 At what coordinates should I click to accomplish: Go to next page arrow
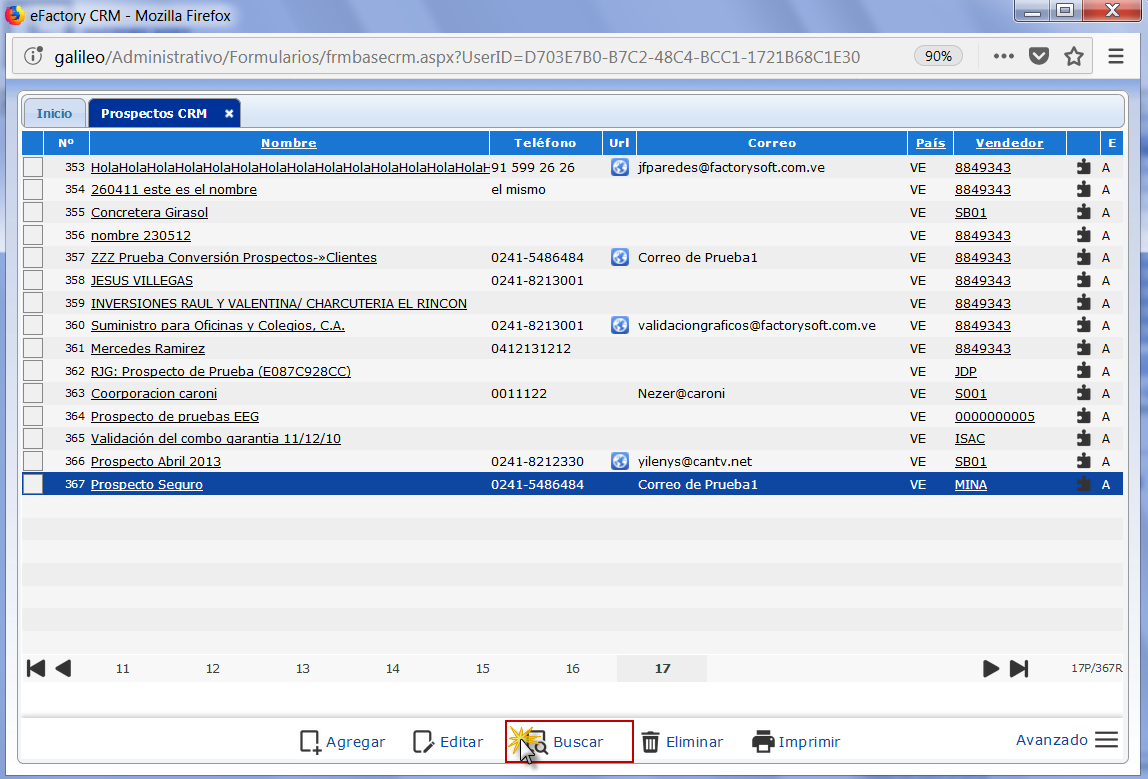(x=991, y=668)
